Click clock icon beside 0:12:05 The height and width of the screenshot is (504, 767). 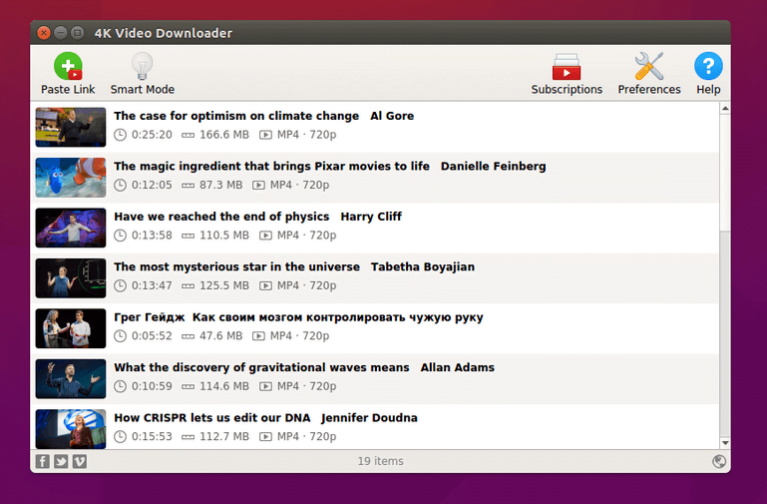120,185
